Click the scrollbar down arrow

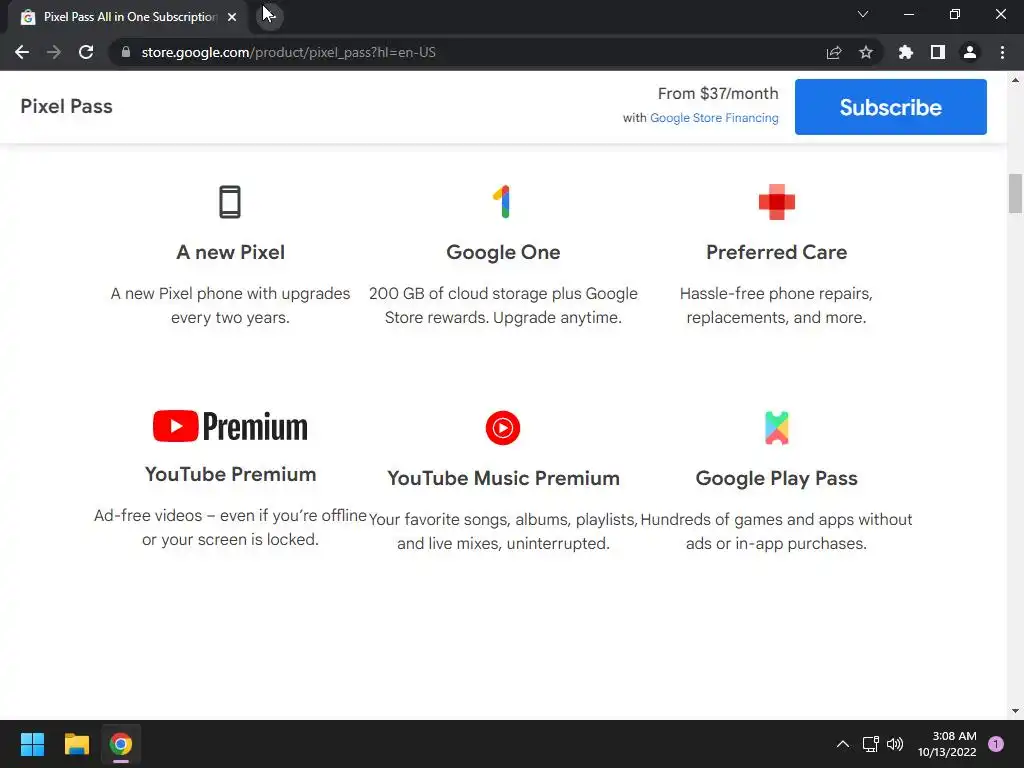pos(1015,711)
